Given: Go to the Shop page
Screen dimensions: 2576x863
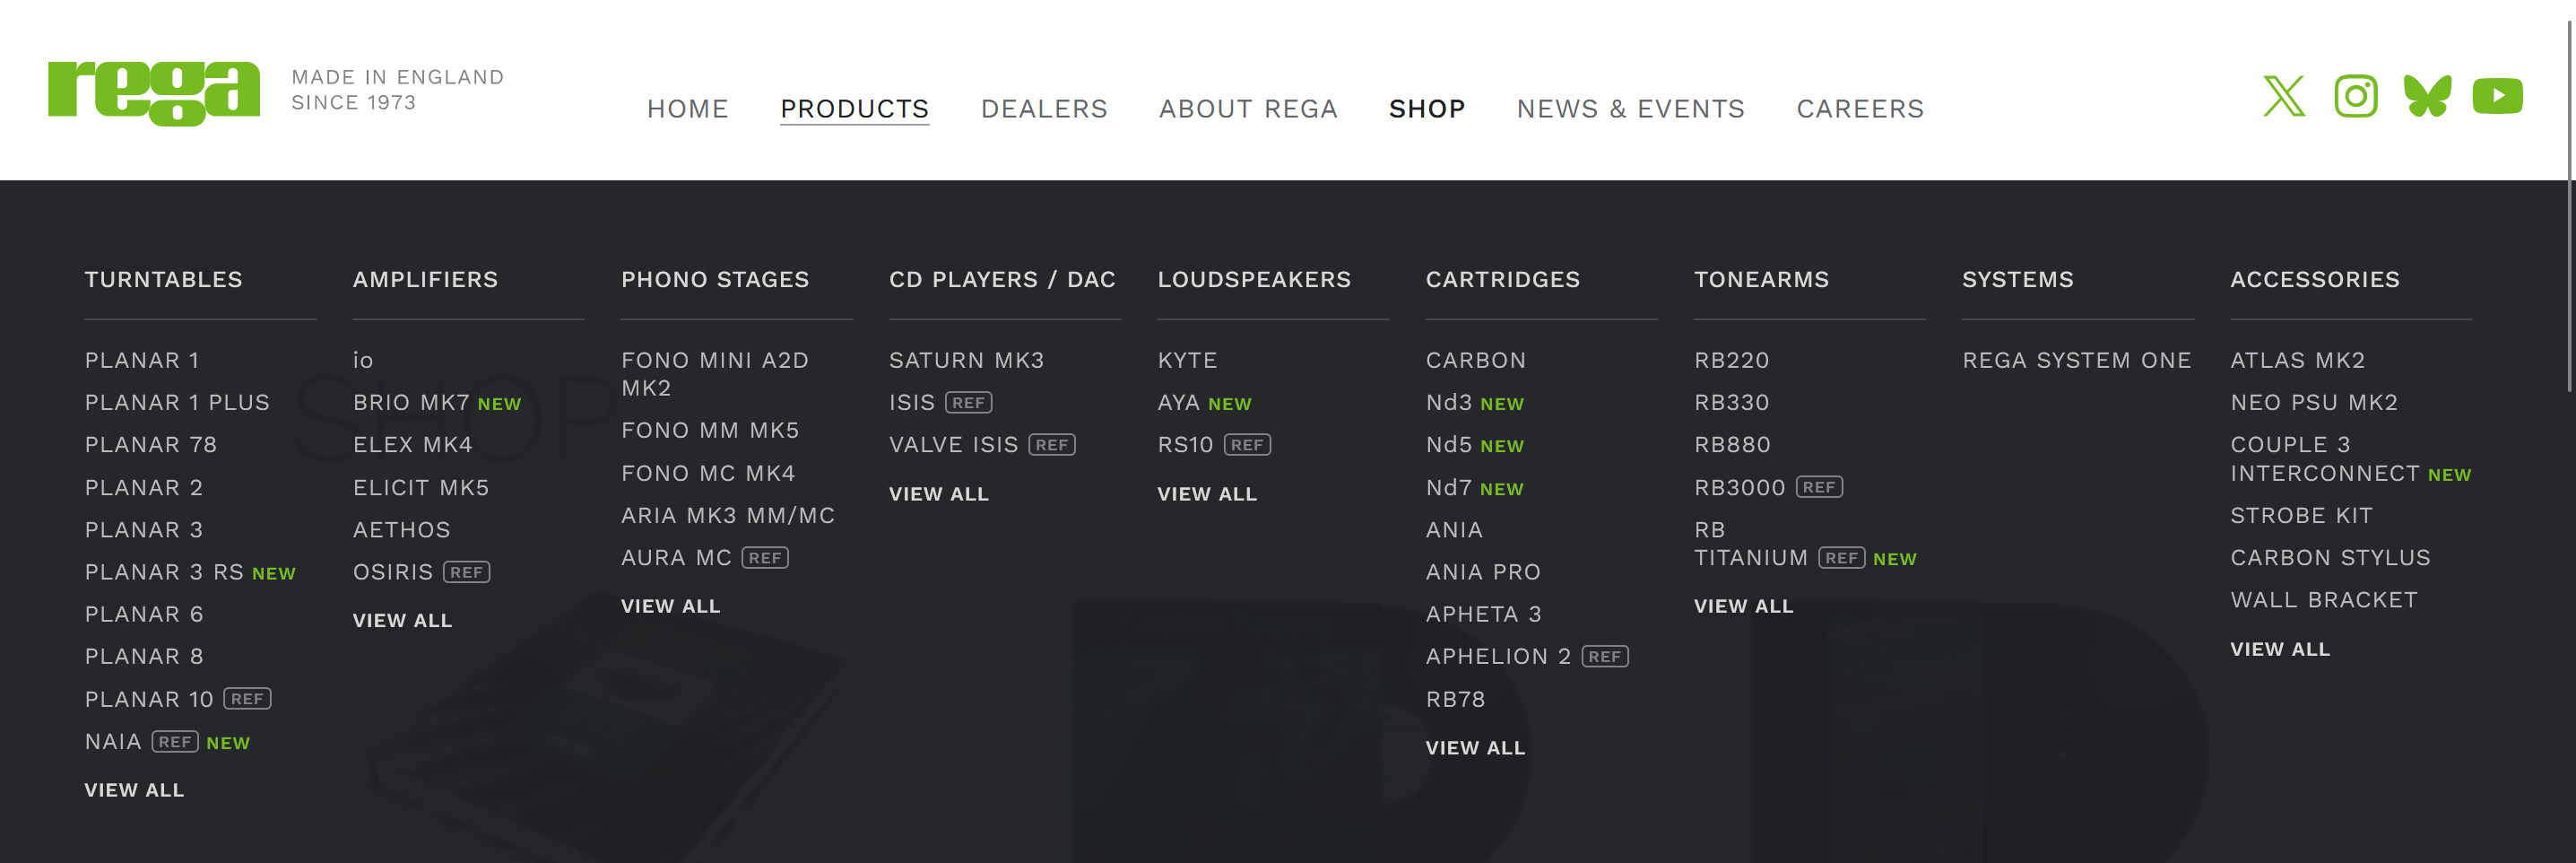Looking at the screenshot, I should tap(1426, 108).
